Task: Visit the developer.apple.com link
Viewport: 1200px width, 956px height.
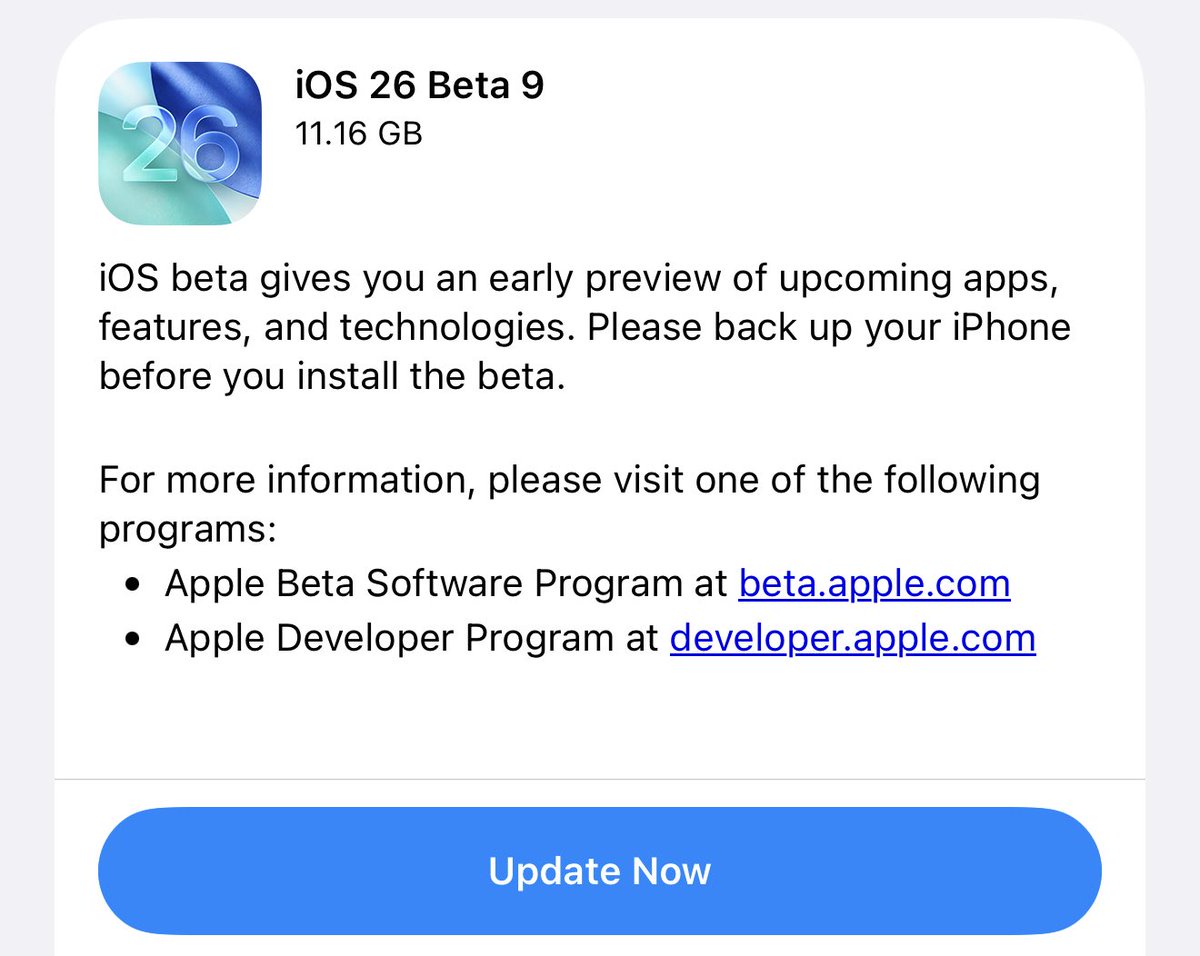Action: [852, 637]
